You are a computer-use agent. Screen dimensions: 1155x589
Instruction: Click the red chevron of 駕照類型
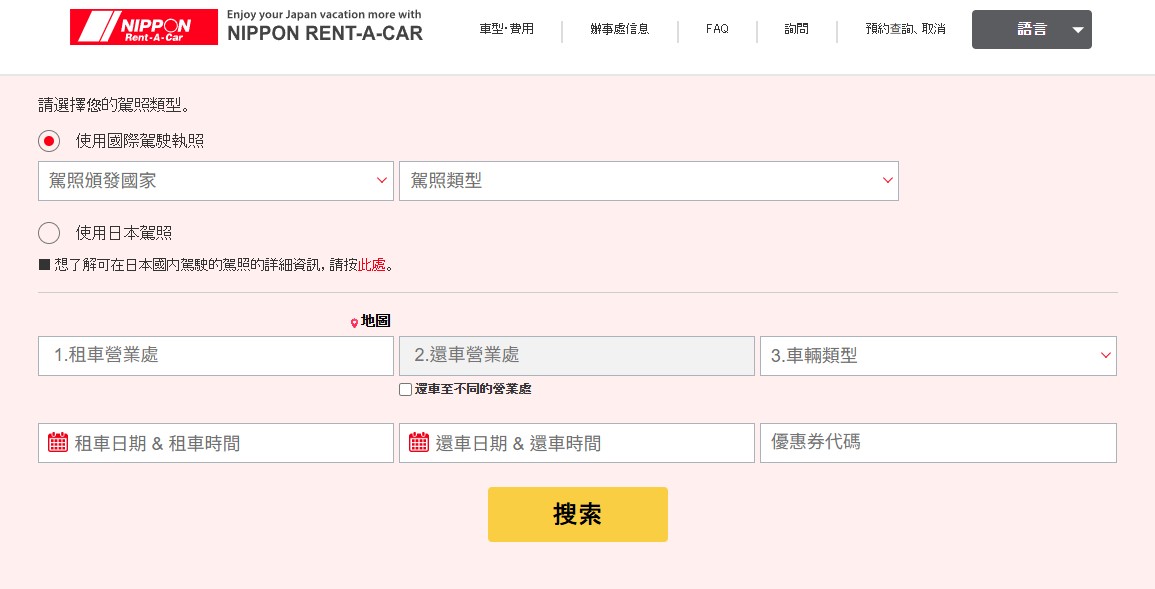[888, 180]
